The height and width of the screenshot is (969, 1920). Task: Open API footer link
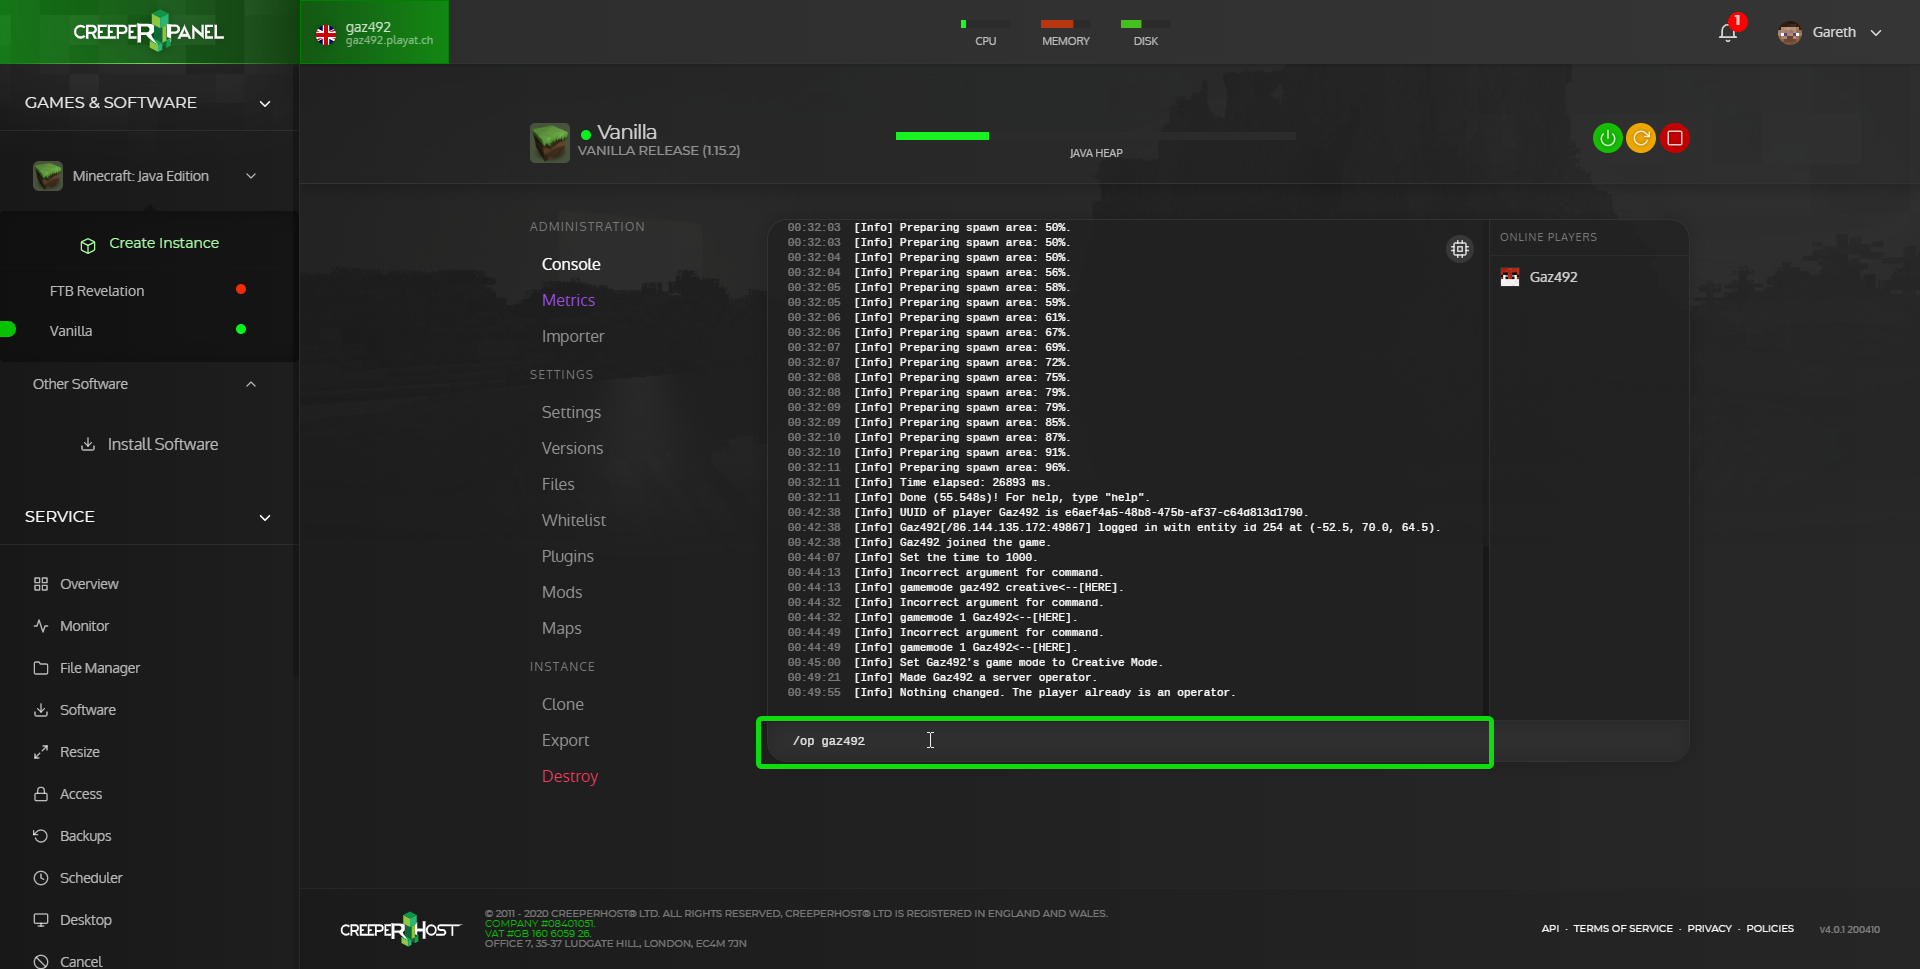point(1550,929)
